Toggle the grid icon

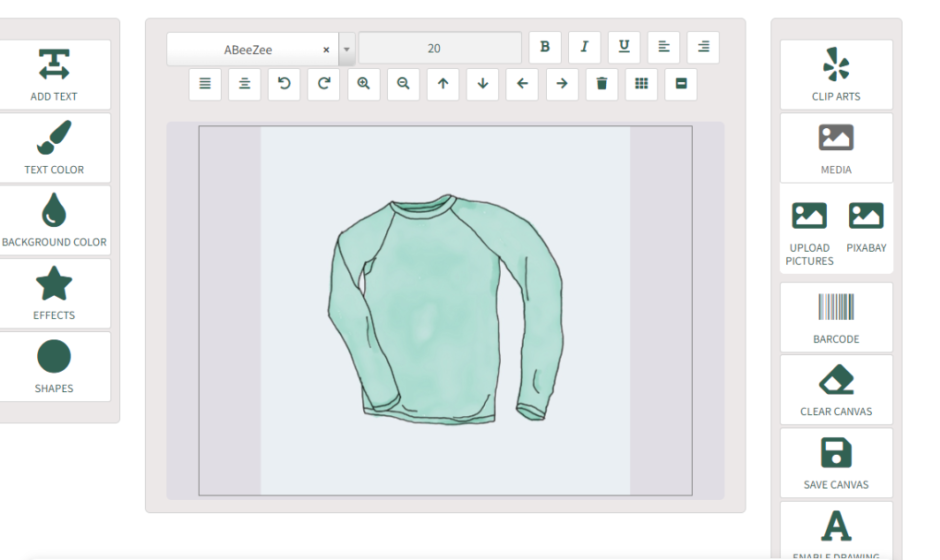(641, 84)
